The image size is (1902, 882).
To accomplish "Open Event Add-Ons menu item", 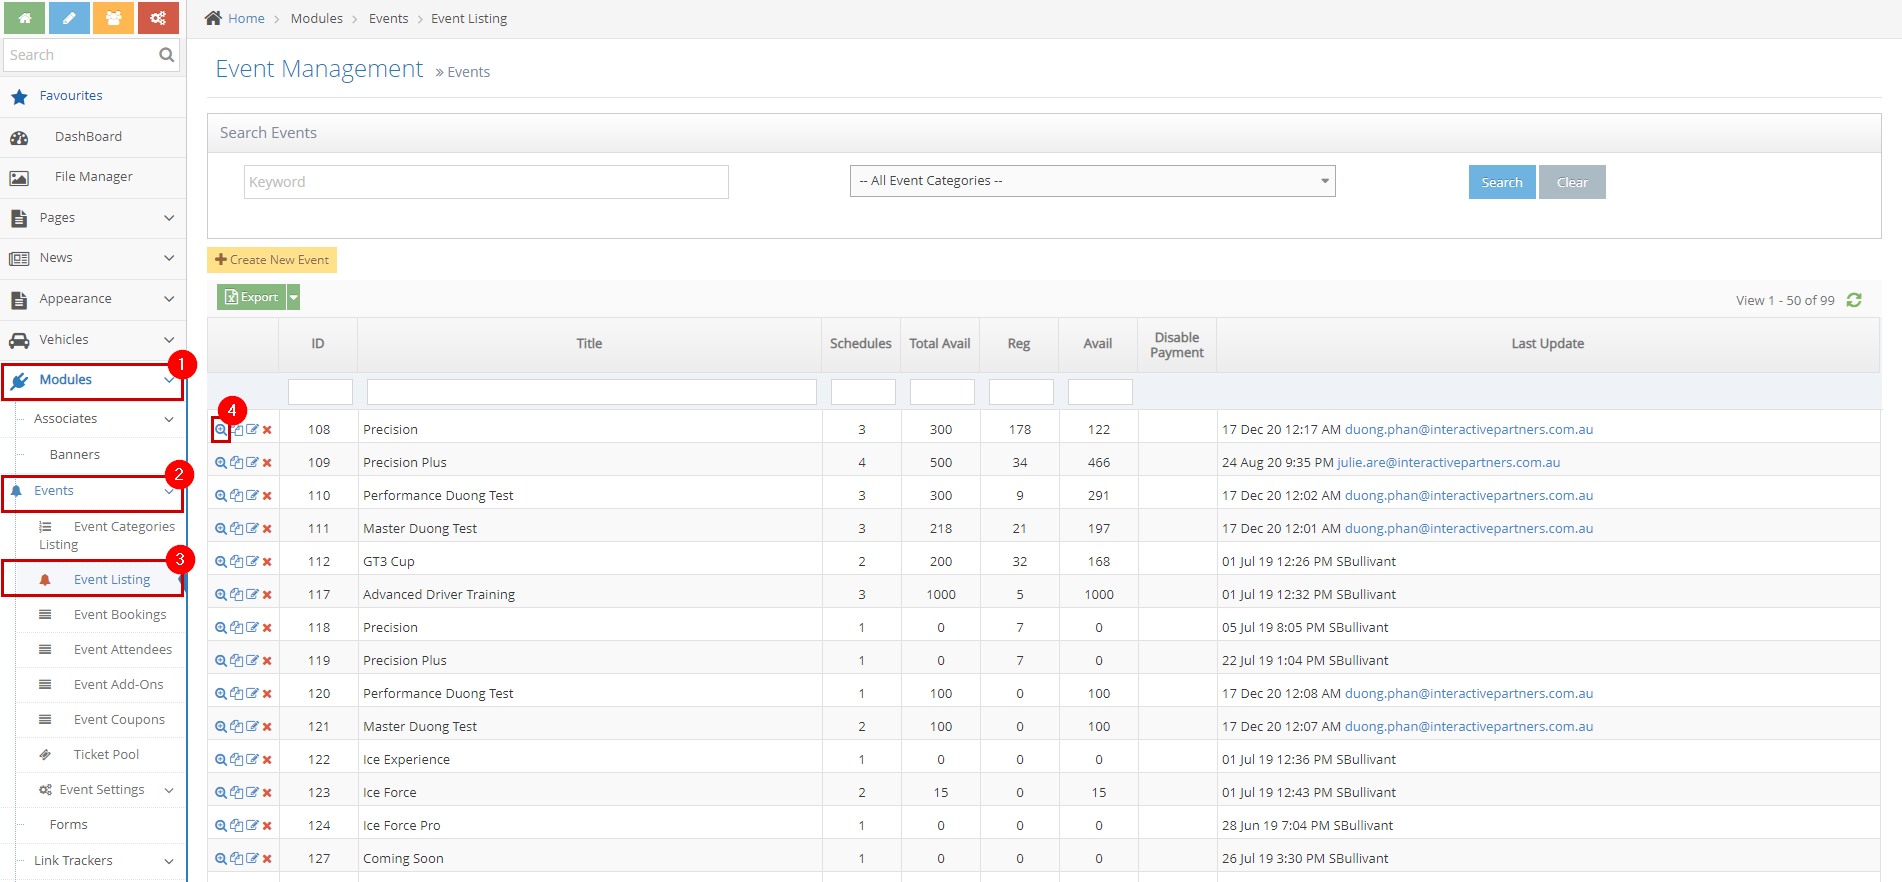I will [x=118, y=685].
